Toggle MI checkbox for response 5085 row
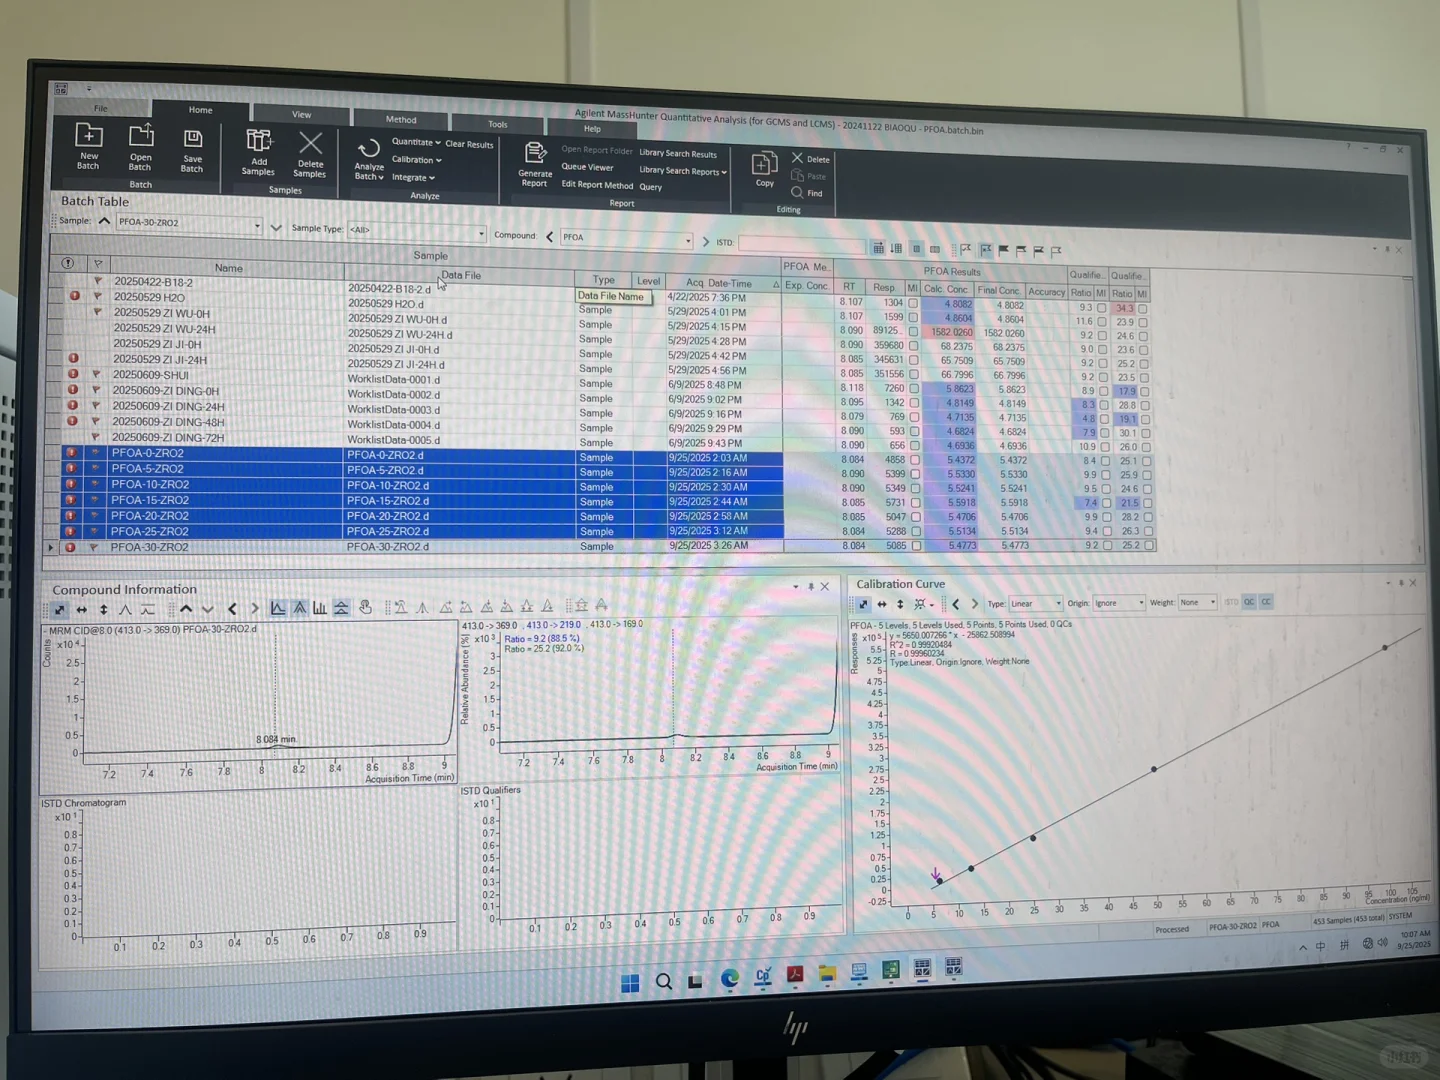Screen dimensions: 1440x1080 pyautogui.click(x=916, y=546)
